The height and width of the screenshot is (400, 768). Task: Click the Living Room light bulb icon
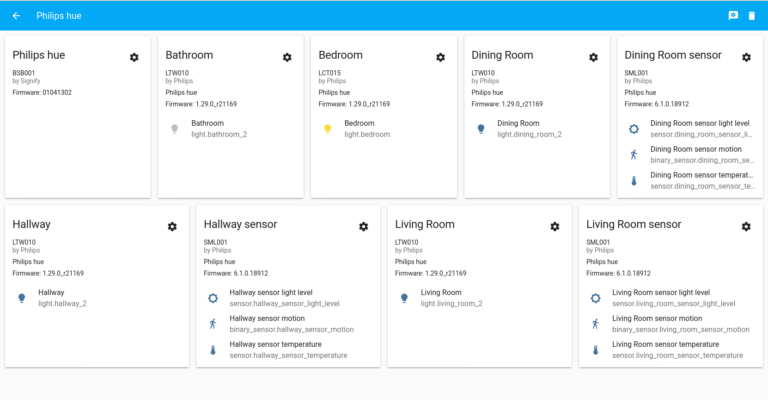tap(404, 298)
